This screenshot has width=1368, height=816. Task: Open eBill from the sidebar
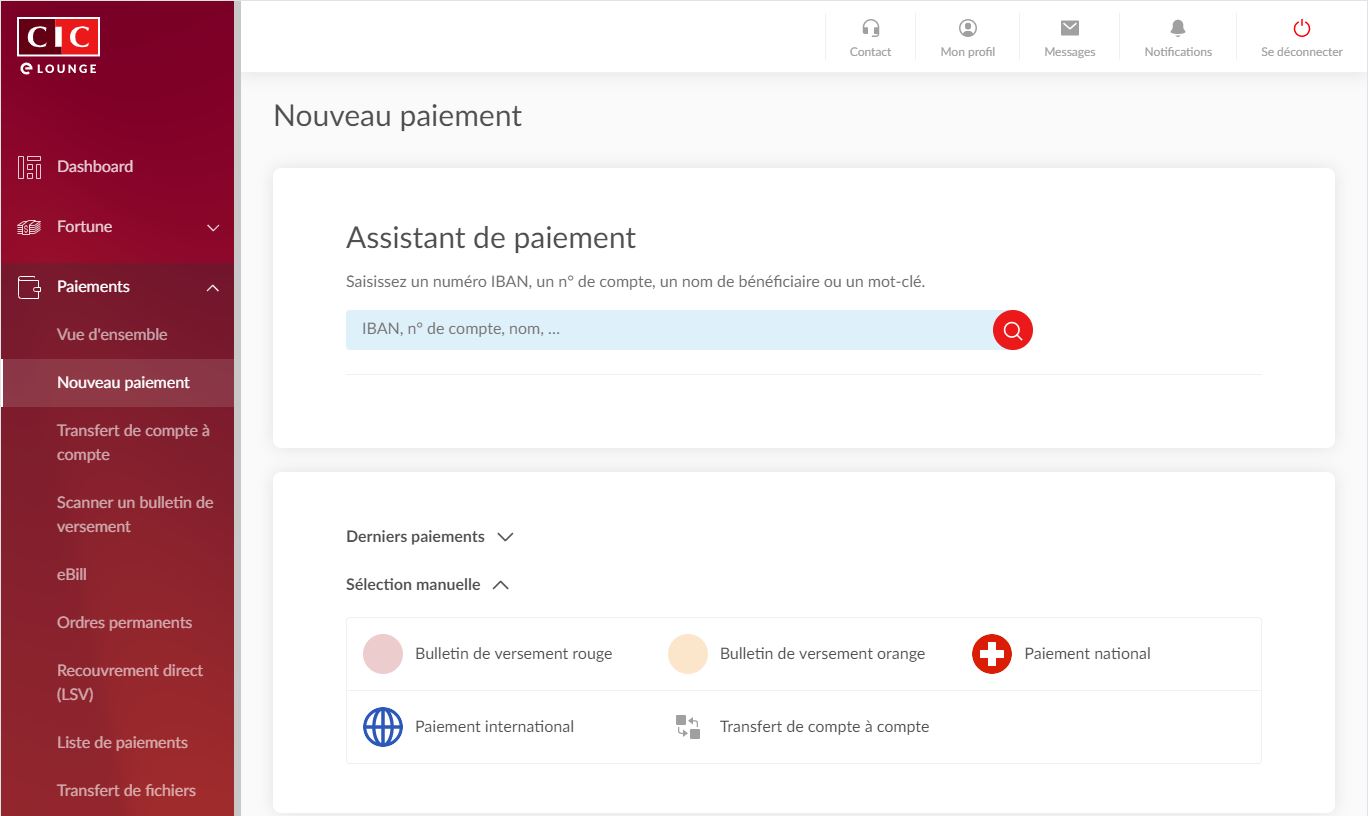point(72,575)
